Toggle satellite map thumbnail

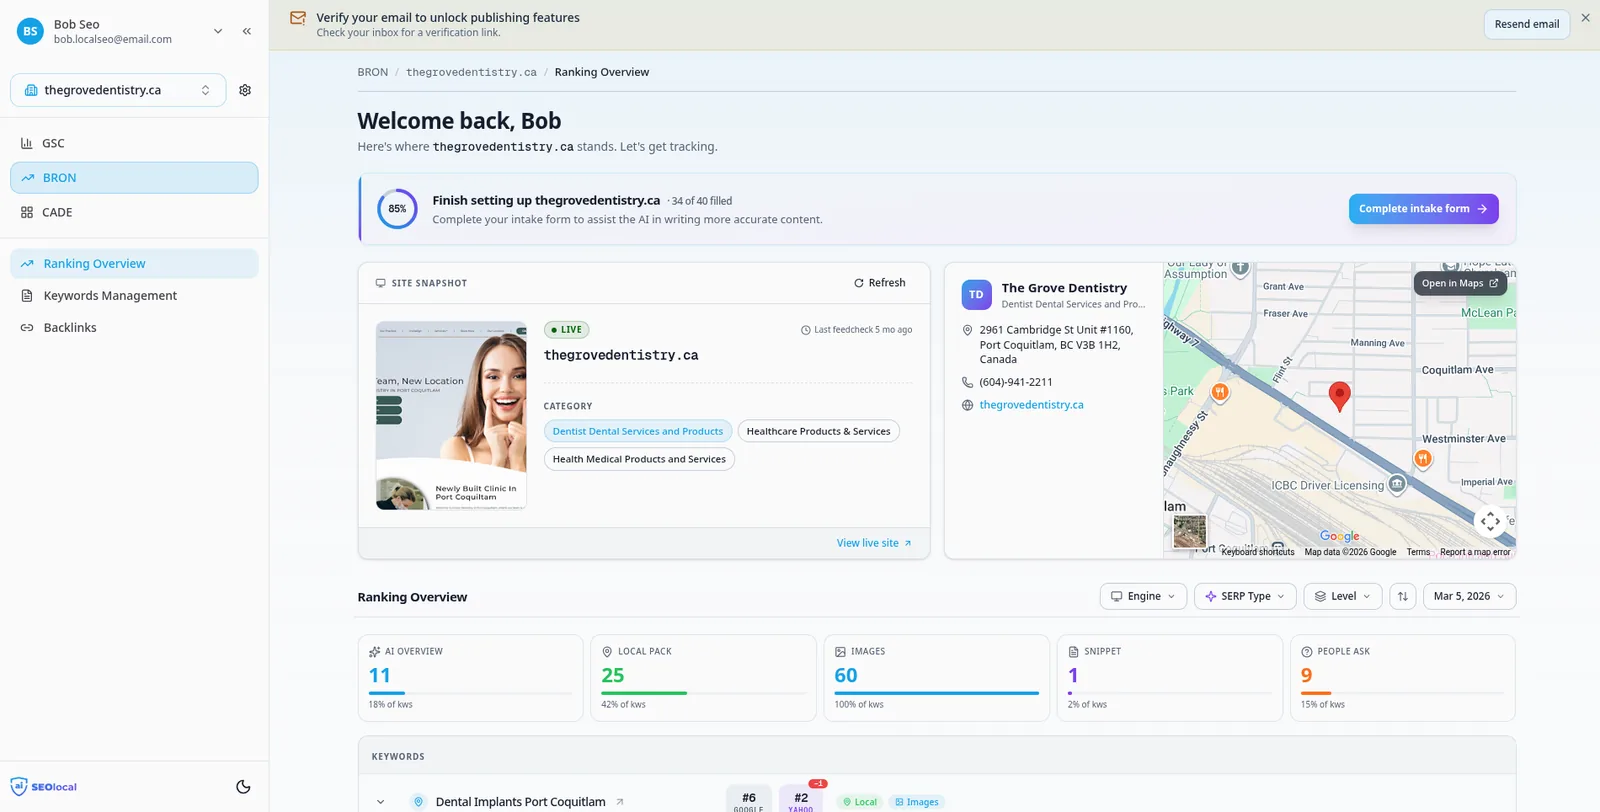click(1189, 531)
